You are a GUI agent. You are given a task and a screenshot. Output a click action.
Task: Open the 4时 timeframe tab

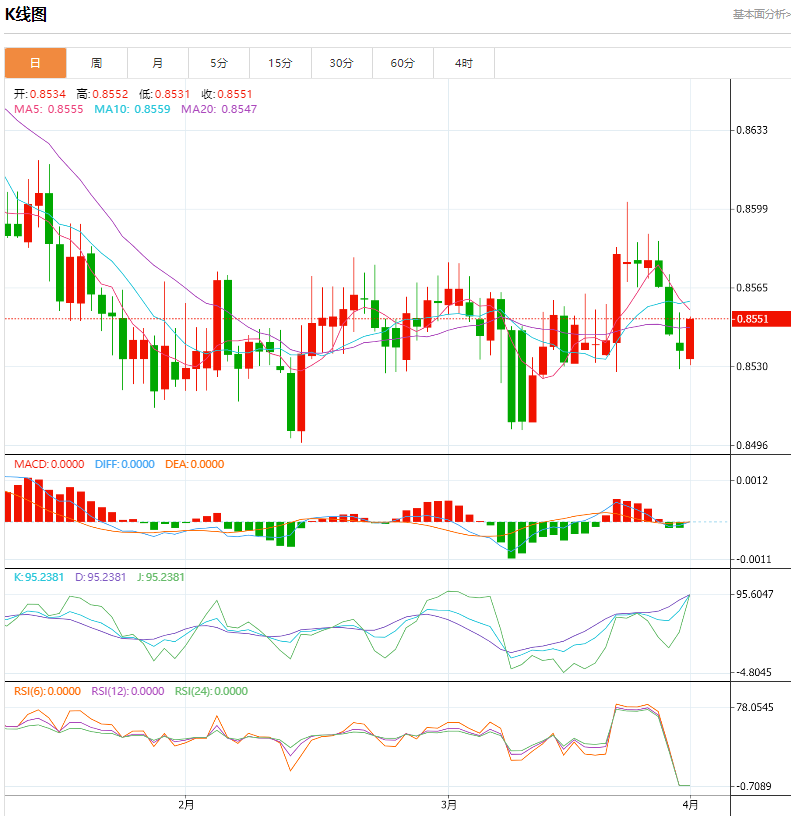click(x=464, y=63)
